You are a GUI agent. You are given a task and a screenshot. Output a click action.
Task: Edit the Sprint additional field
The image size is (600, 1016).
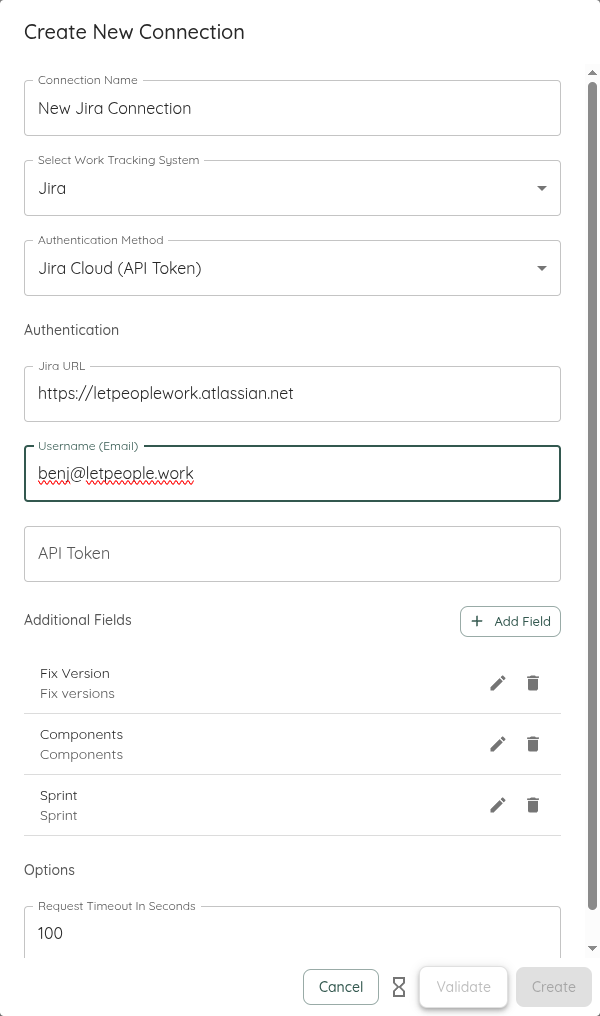(x=497, y=805)
